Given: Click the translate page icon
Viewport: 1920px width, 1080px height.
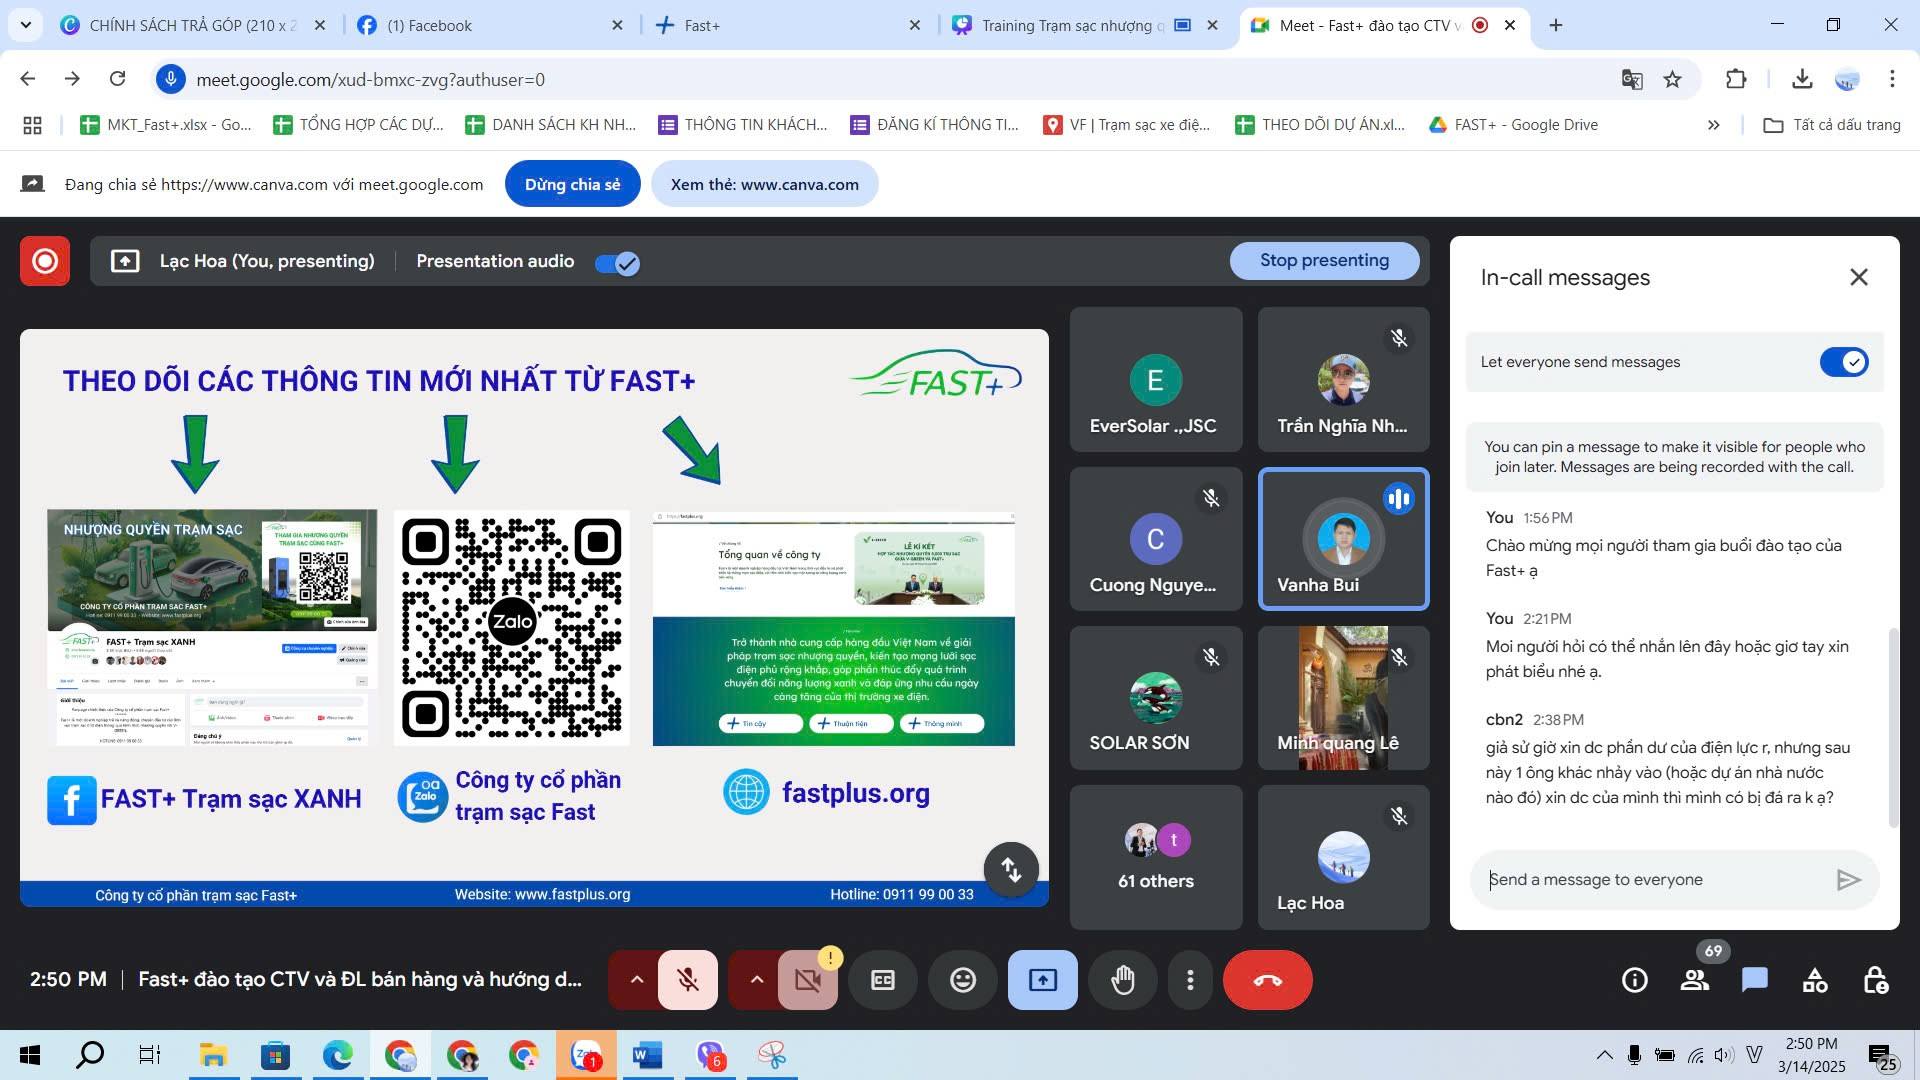Looking at the screenshot, I should tap(1632, 79).
